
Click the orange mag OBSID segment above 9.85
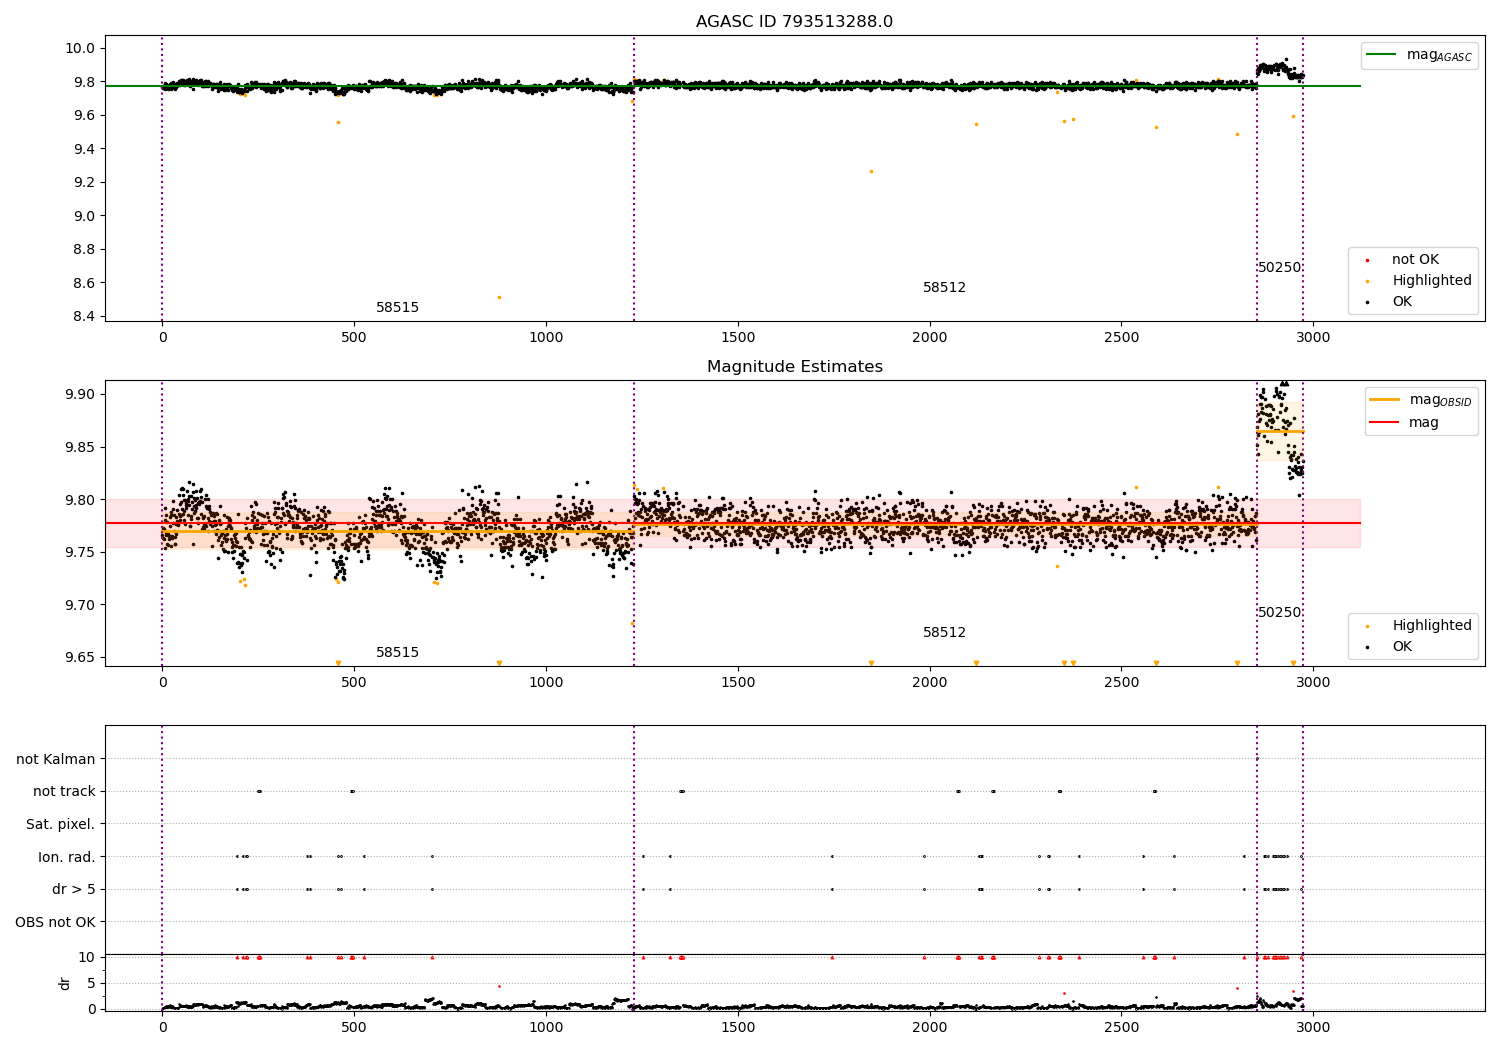1280,432
